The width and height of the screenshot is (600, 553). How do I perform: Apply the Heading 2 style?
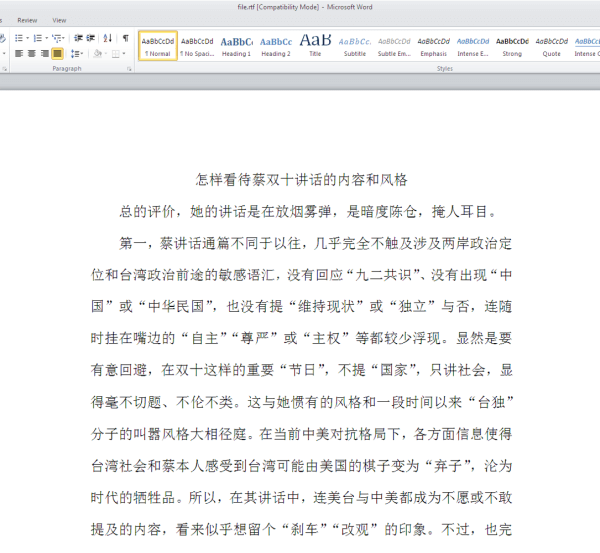pos(276,46)
